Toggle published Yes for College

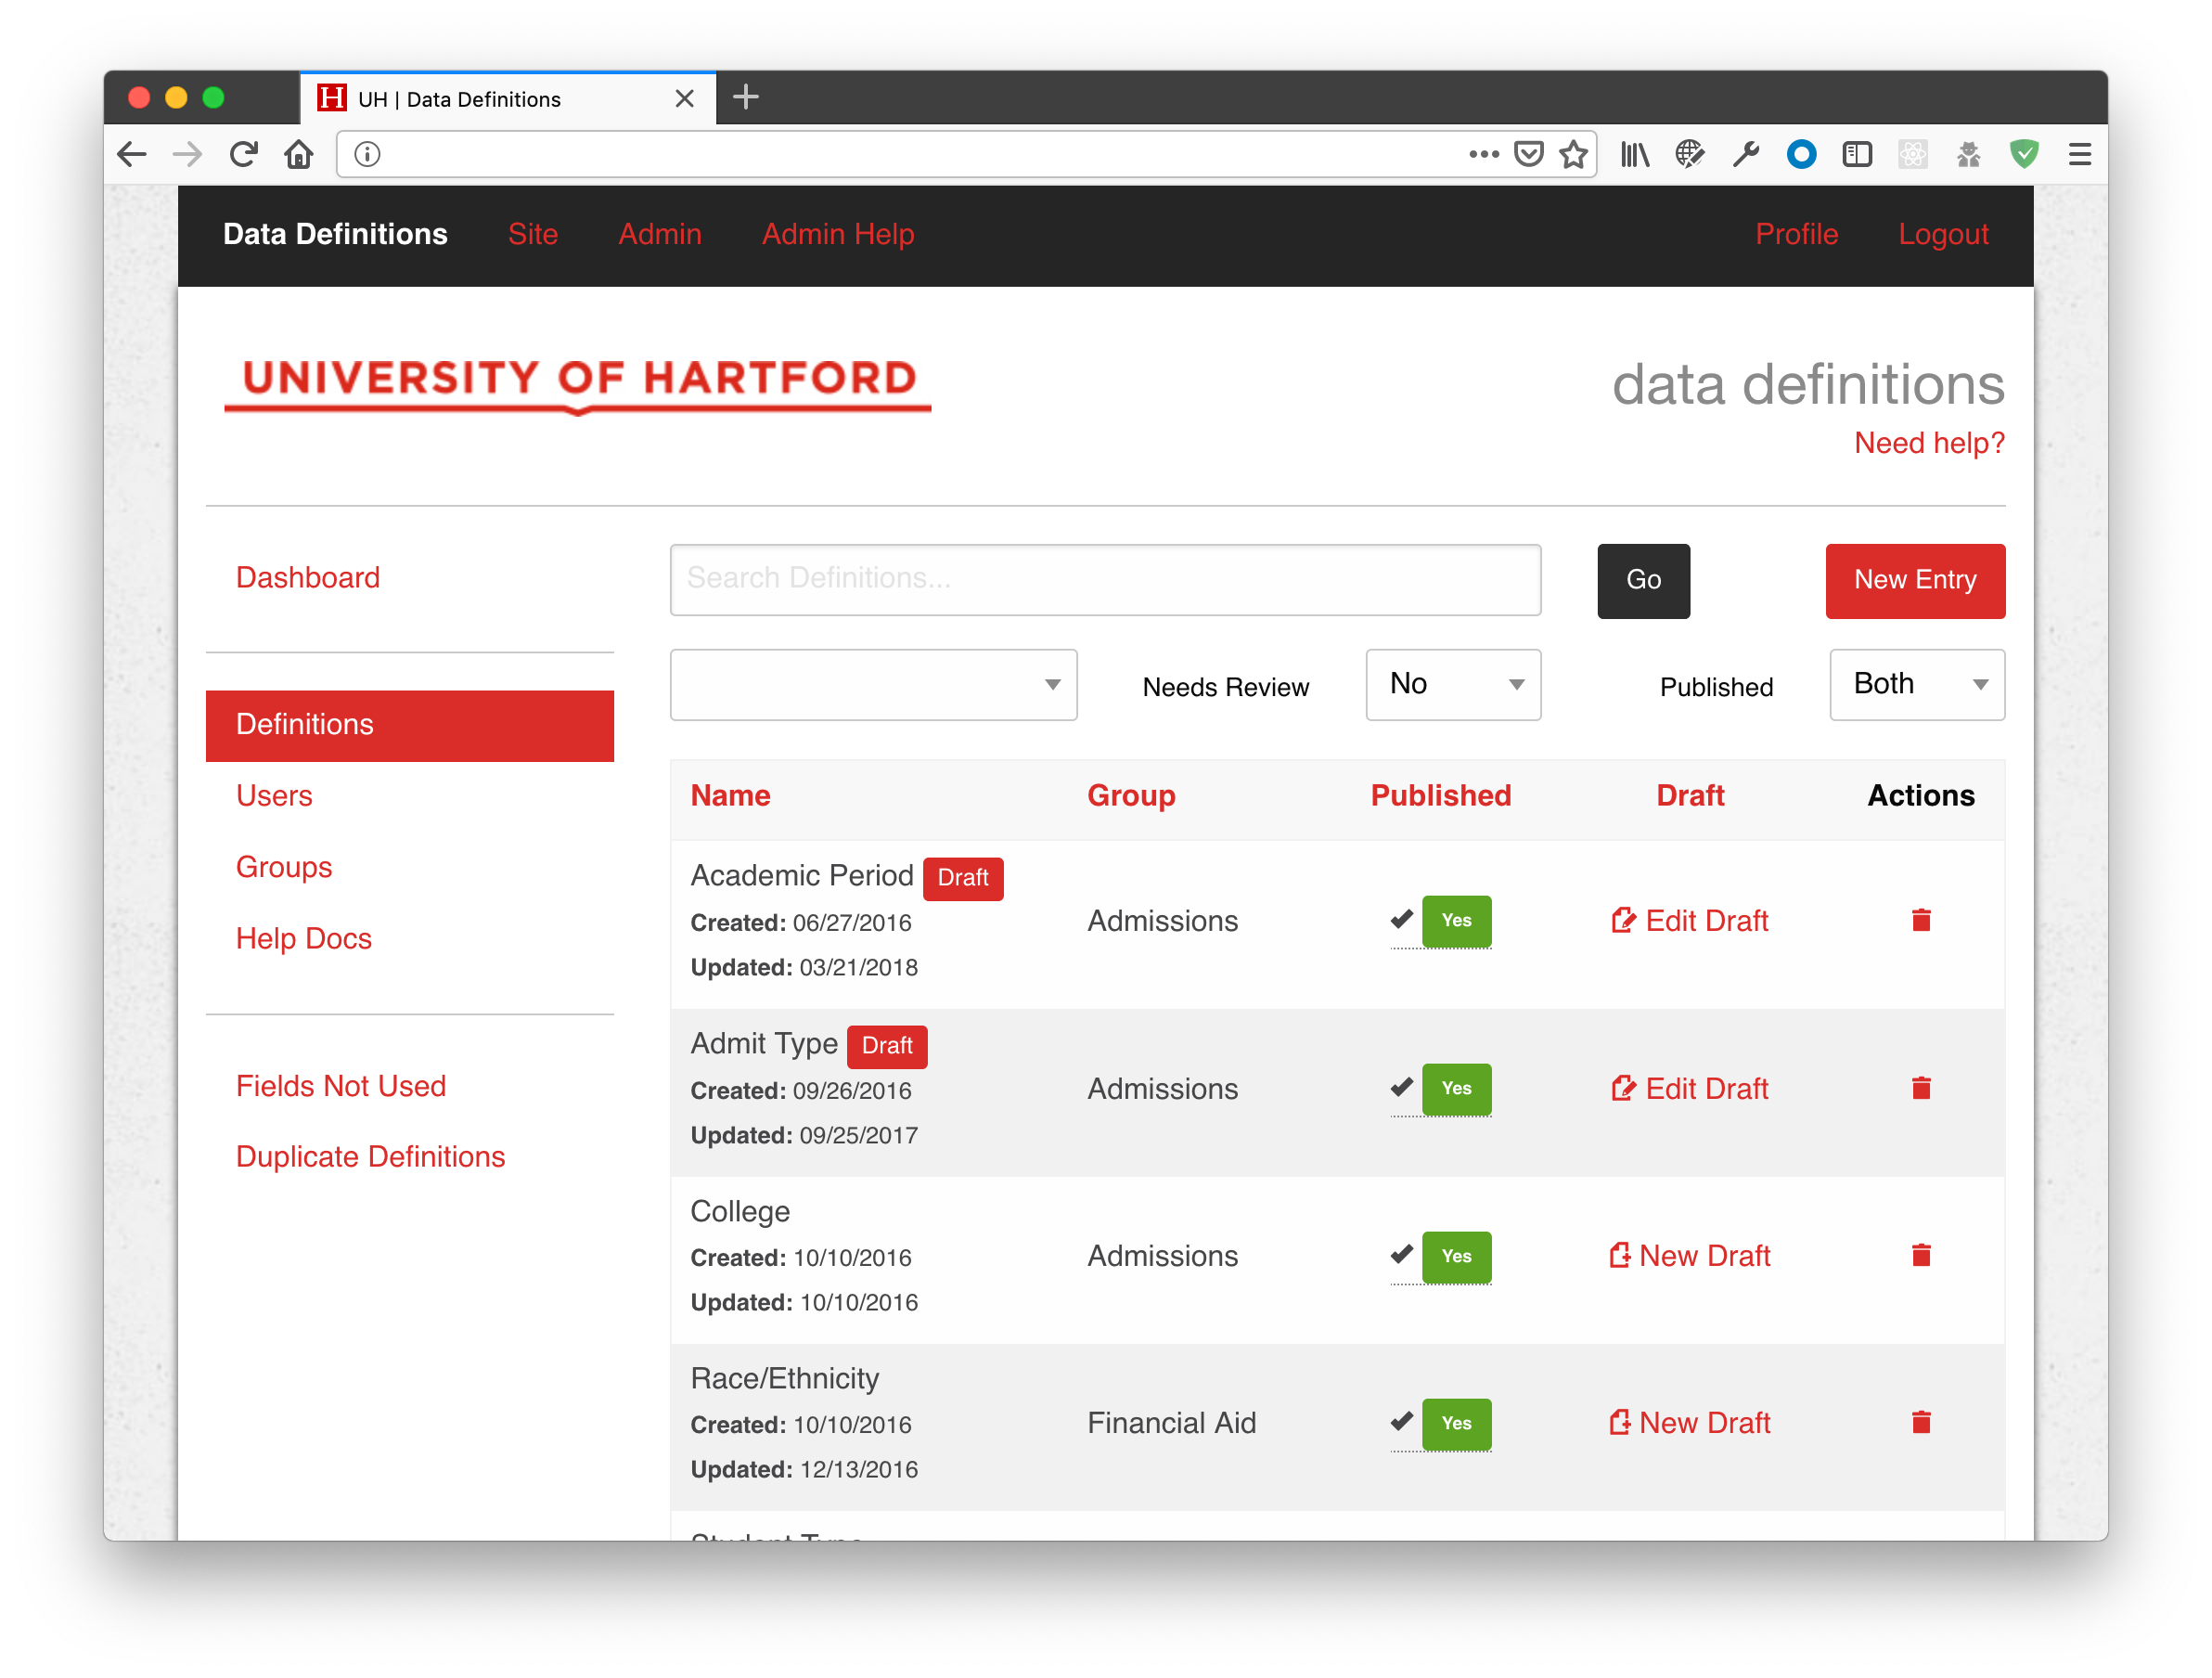pos(1456,1256)
